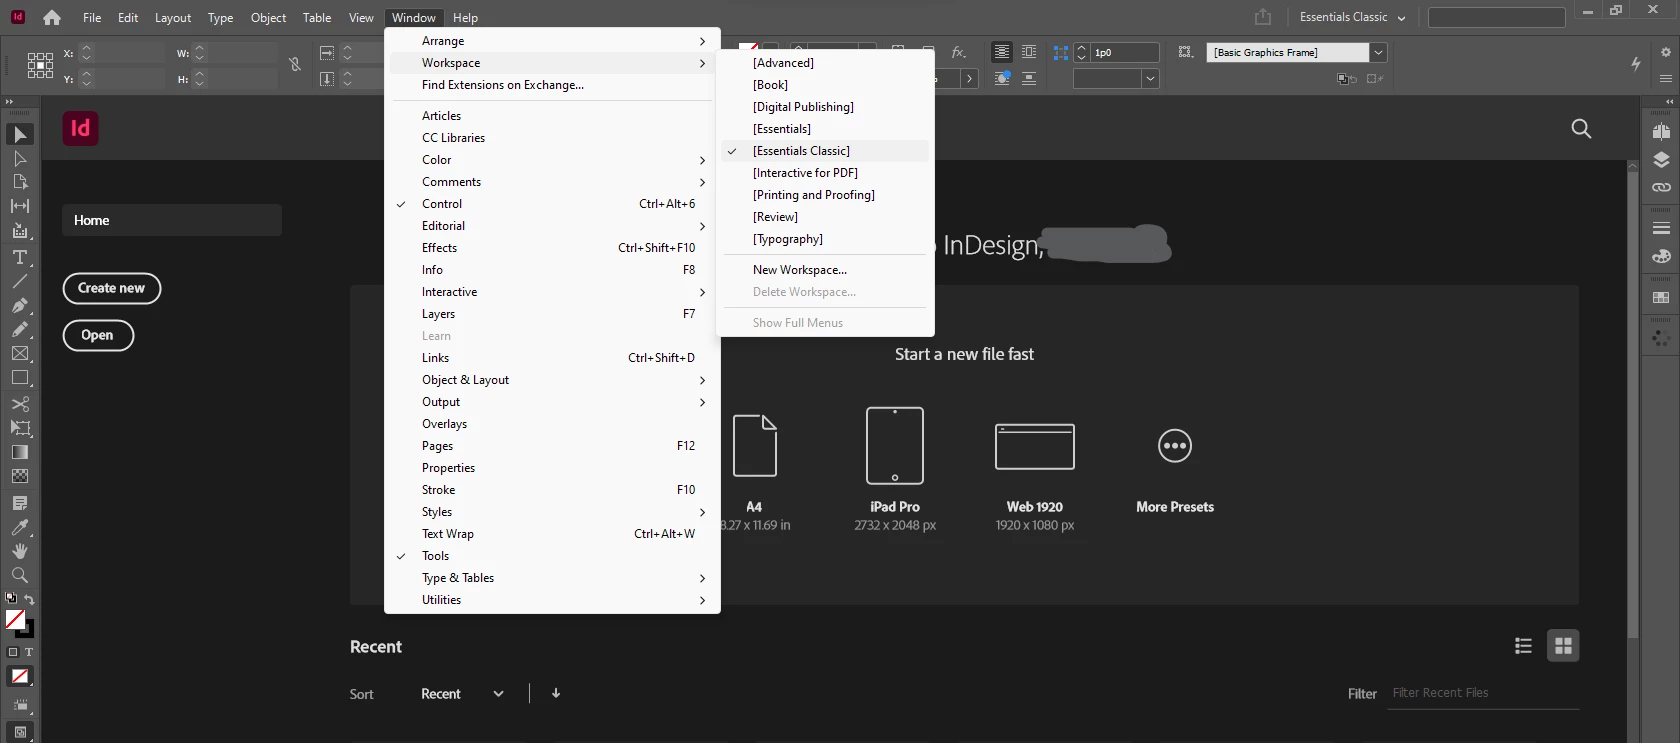Select the Zoom tool magnifier
This screenshot has height=743, width=1680.
point(19,575)
